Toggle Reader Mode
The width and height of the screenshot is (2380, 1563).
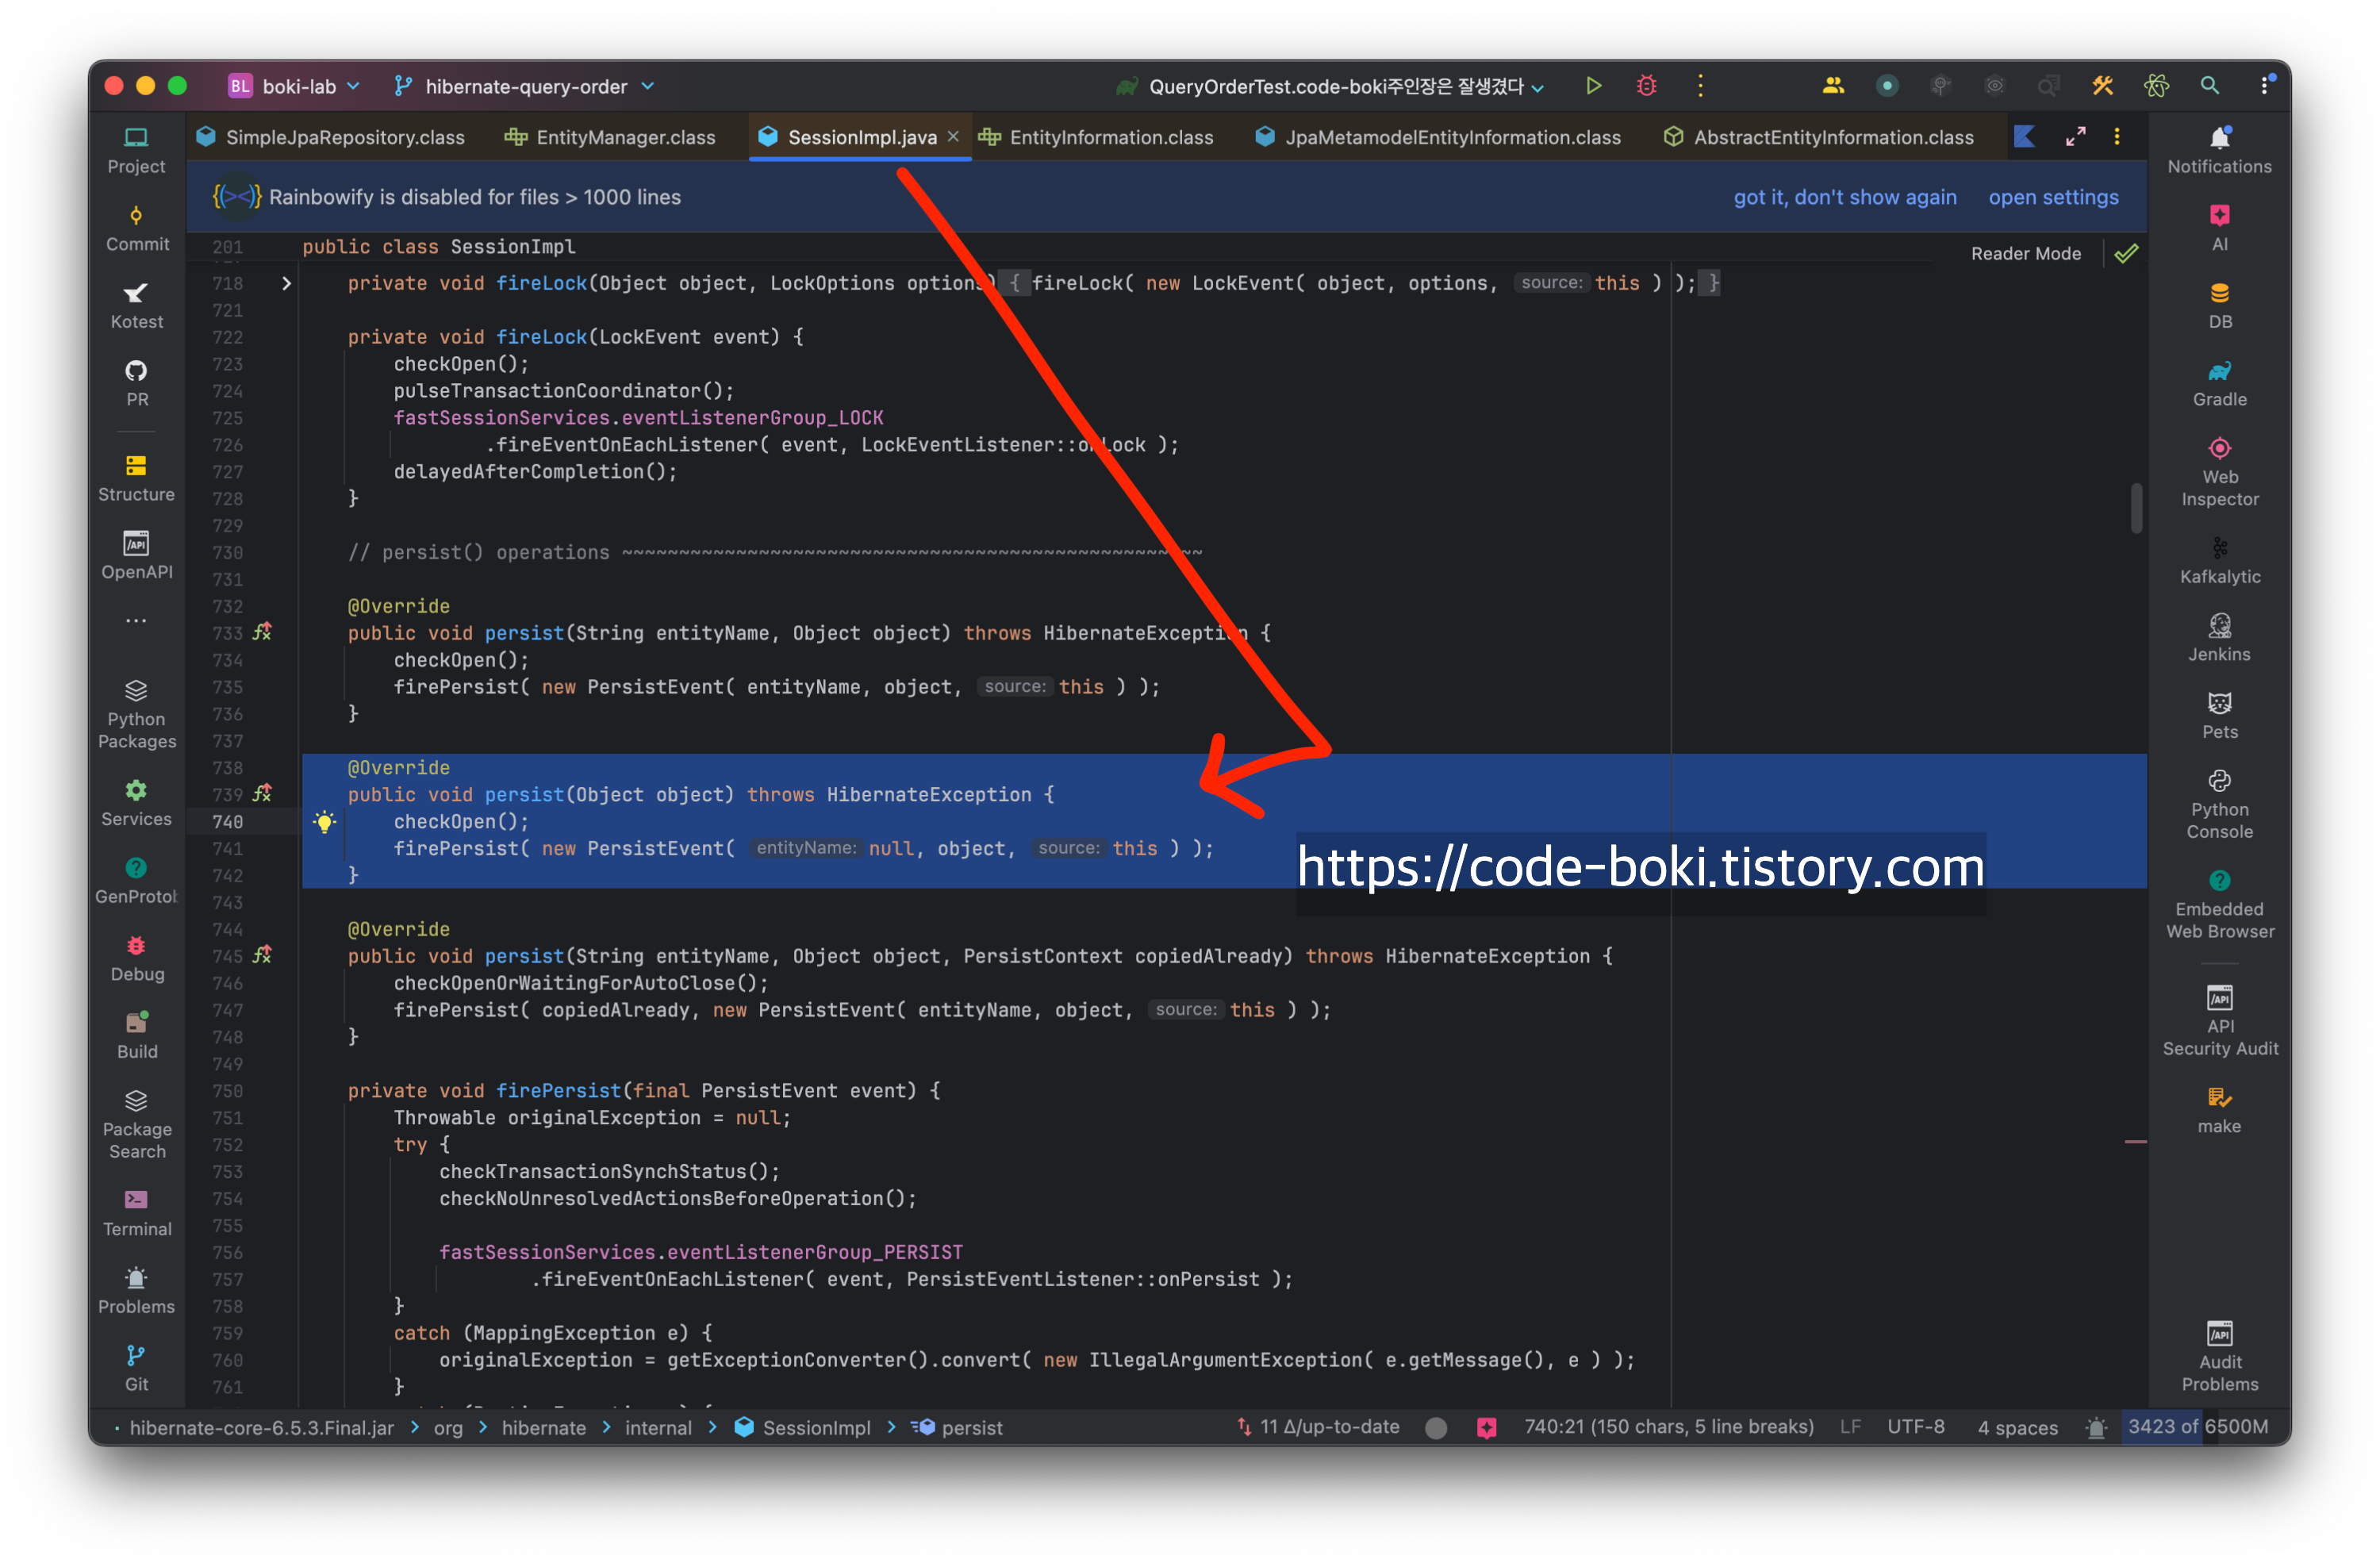point(2025,254)
